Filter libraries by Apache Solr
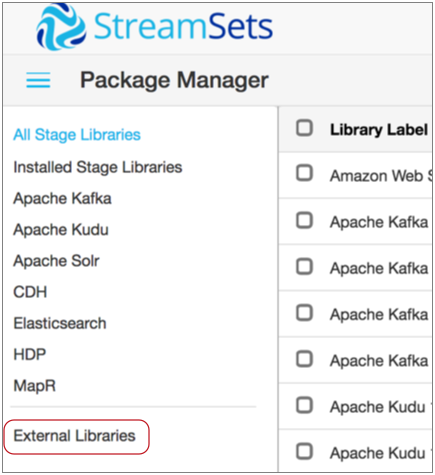Viewport: 435px width, 475px height. [x=56, y=261]
